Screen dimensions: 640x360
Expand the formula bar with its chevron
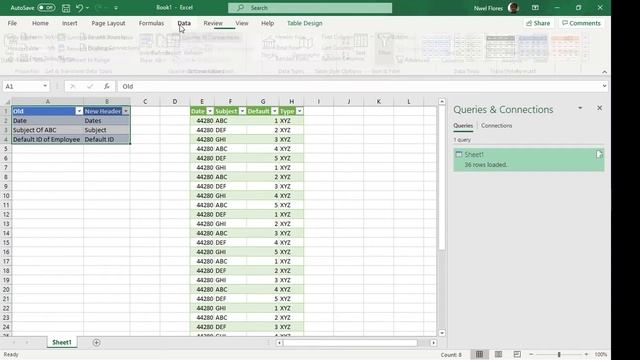coord(604,86)
